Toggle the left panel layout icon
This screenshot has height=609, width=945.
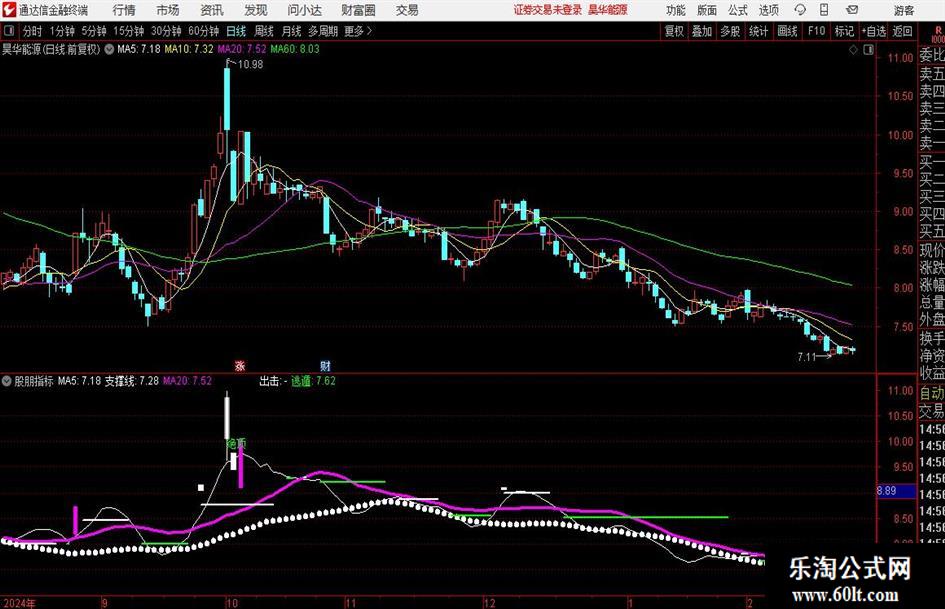[9, 31]
